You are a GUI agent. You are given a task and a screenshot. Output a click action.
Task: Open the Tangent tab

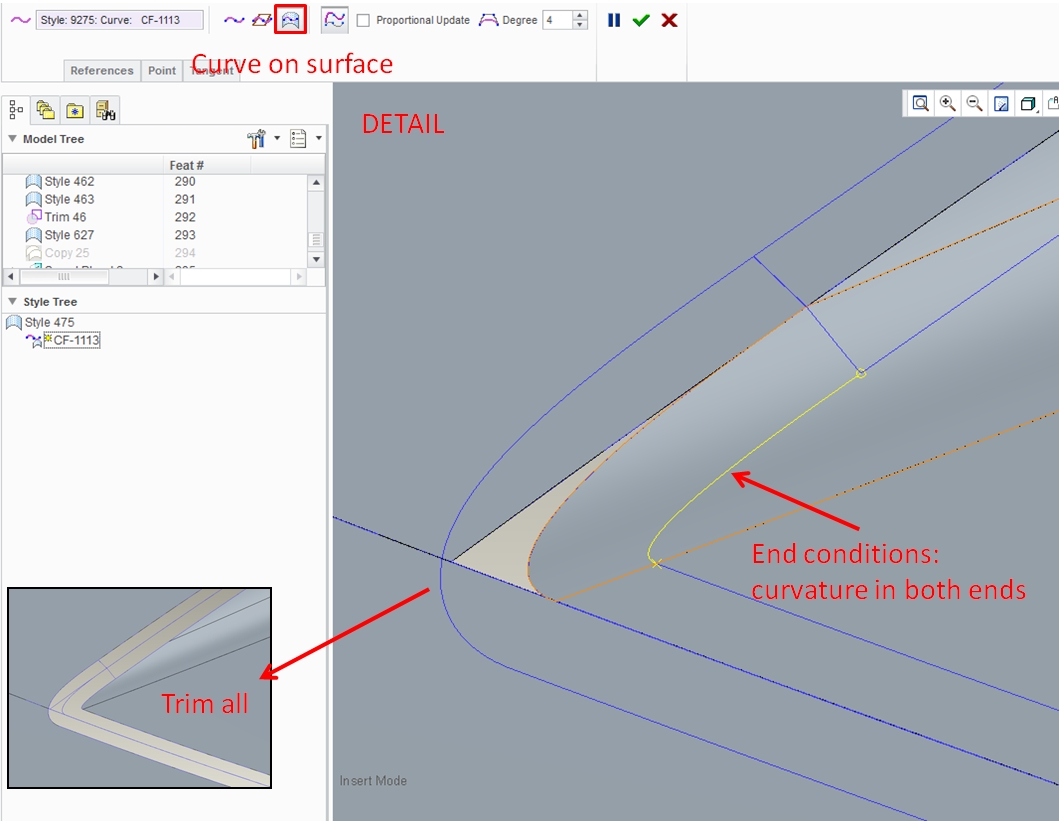pyautogui.click(x=211, y=70)
